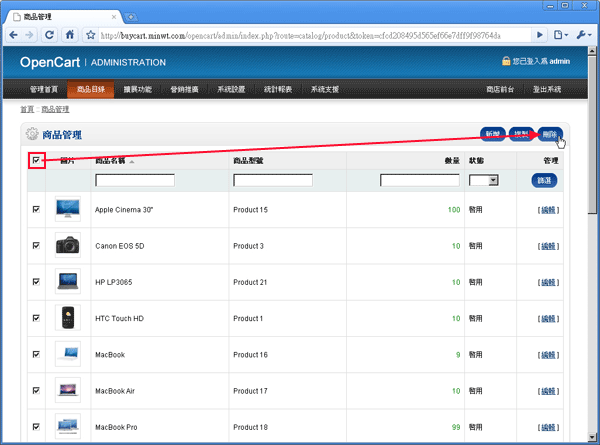Screen dimensions: 600x445
Task: Open the Canon EOS 5D camera thumbnail
Action: tap(68, 245)
